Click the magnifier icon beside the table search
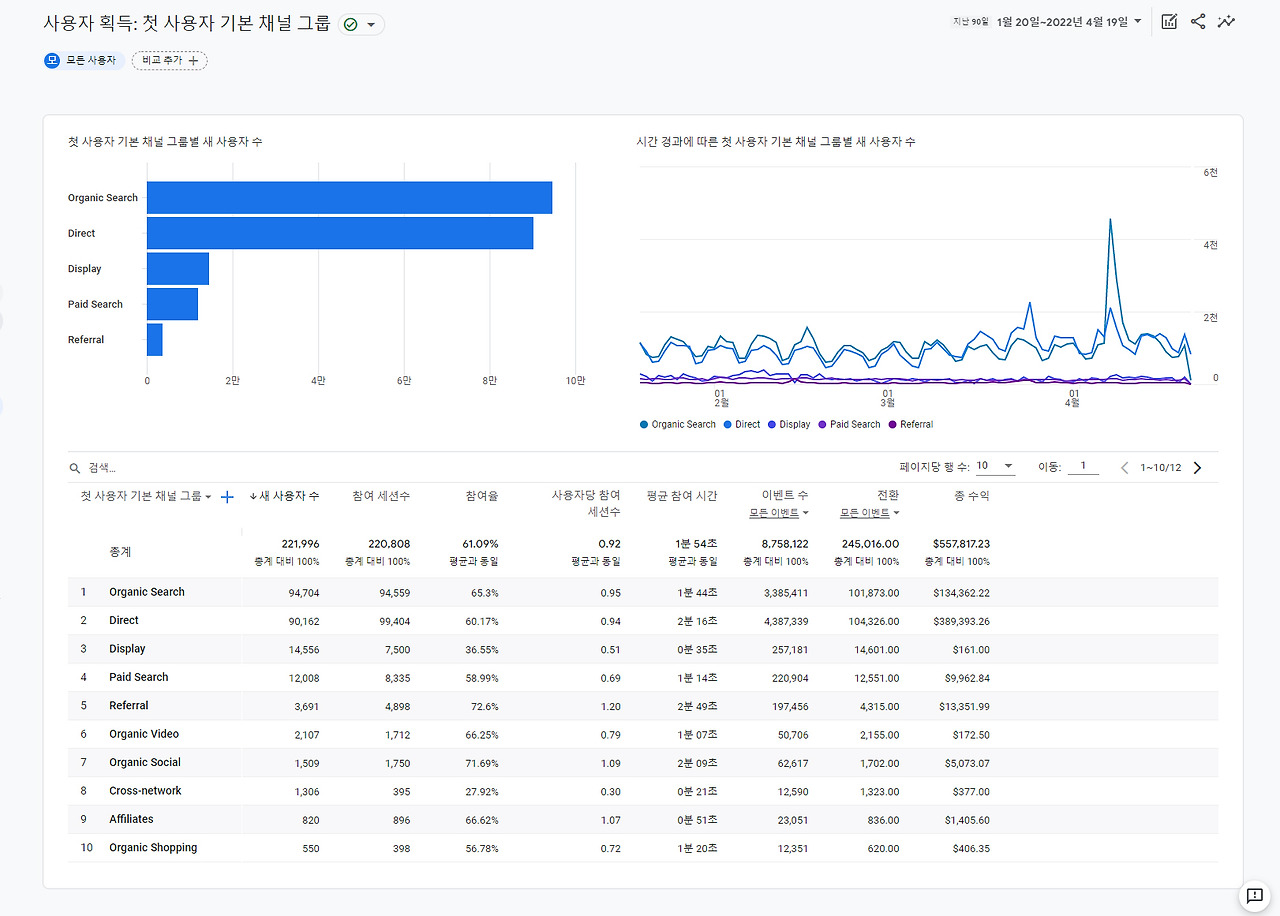 tap(74, 468)
